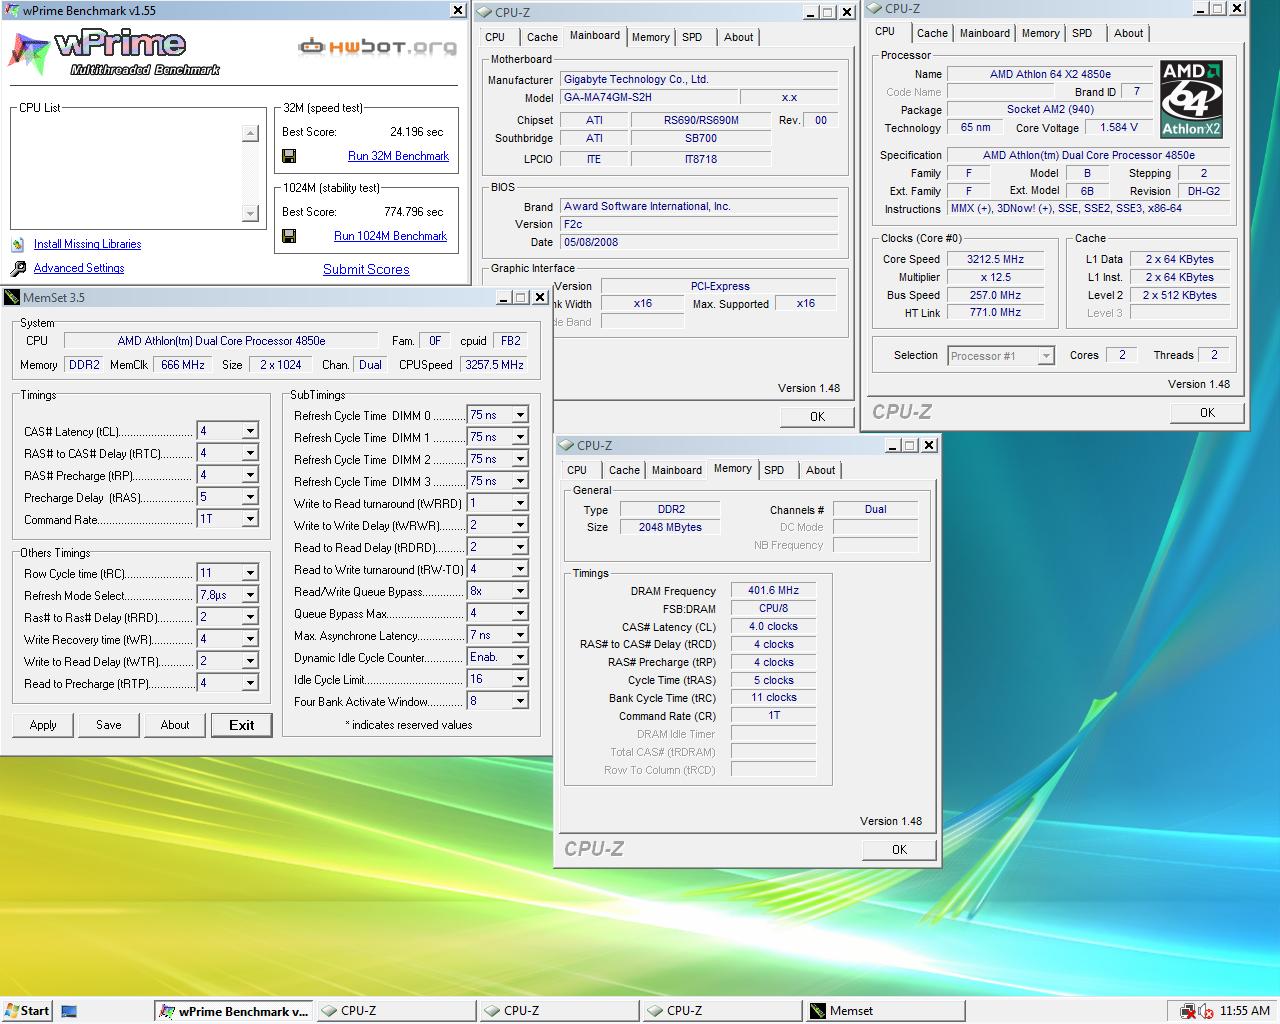This screenshot has width=1280, height=1024.
Task: Click Save button in MemSet
Action: point(109,725)
